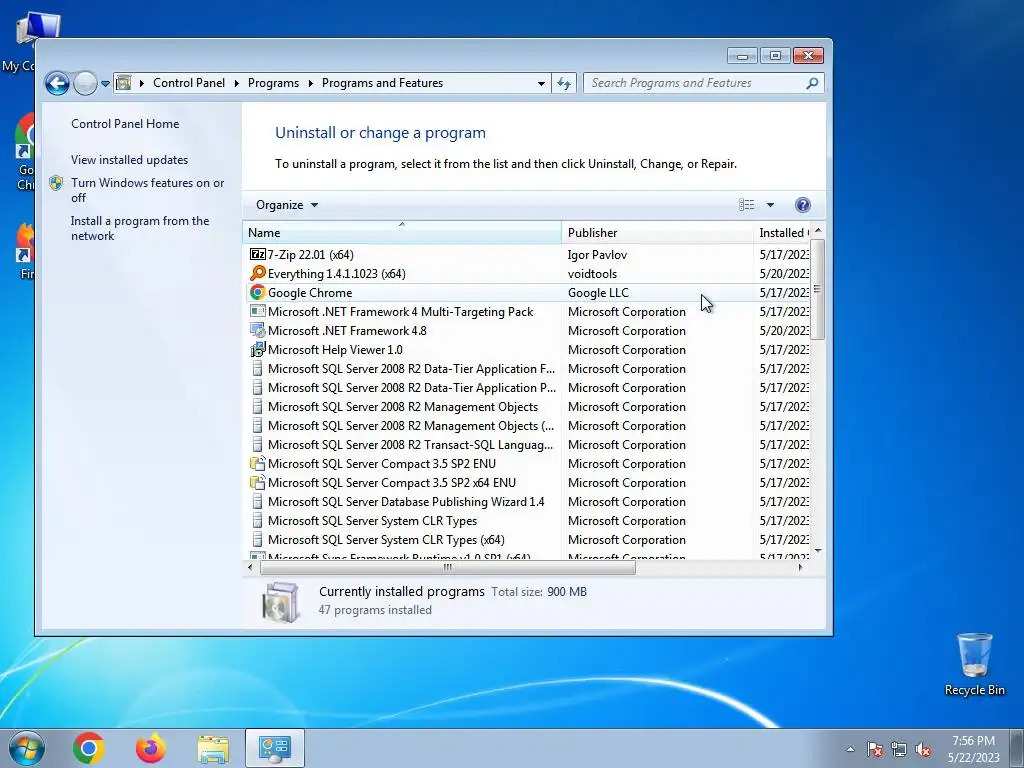Launch Firefox from the taskbar
The width and height of the screenshot is (1024, 768).
tap(151, 748)
